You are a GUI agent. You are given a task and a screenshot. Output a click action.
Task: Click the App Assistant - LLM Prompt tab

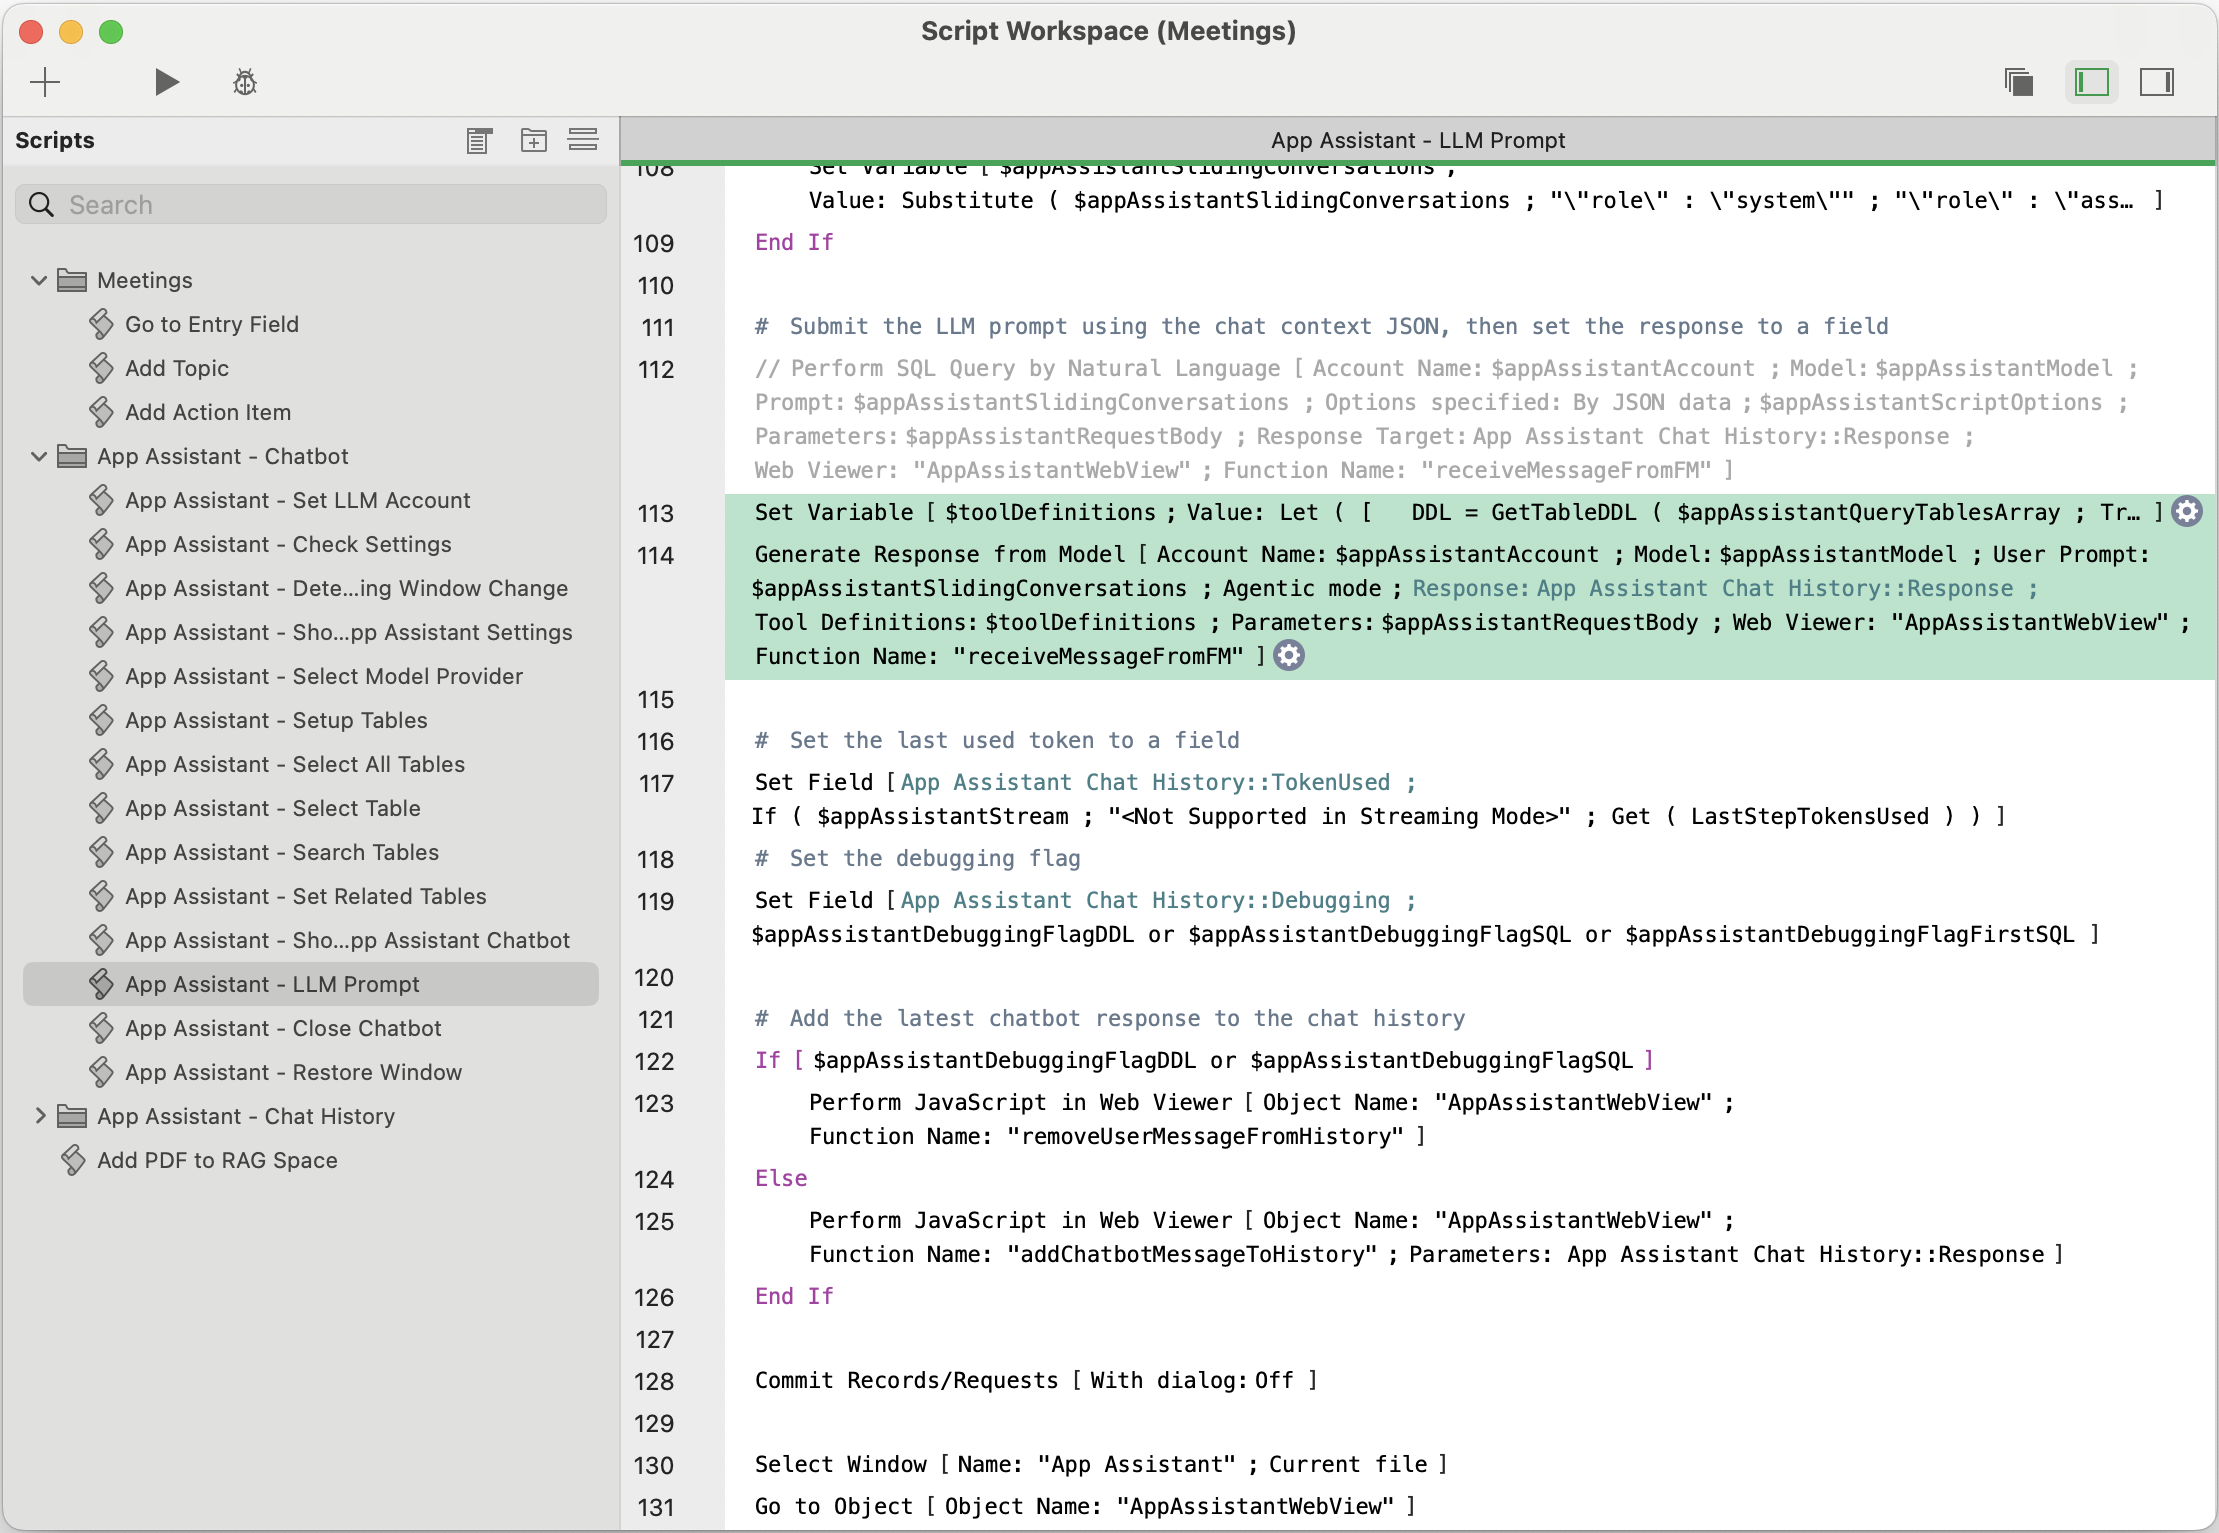(x=1418, y=141)
